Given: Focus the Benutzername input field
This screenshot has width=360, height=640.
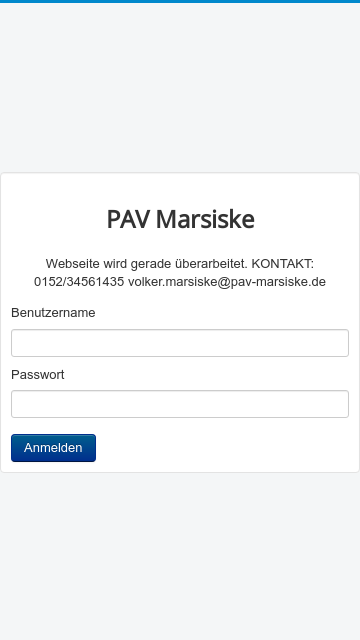Looking at the screenshot, I should (x=180, y=343).
